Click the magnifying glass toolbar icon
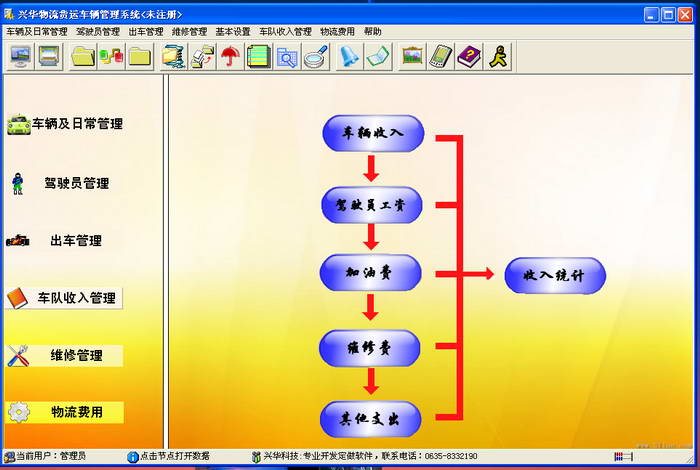Viewport: 700px width, 470px height. (x=316, y=57)
